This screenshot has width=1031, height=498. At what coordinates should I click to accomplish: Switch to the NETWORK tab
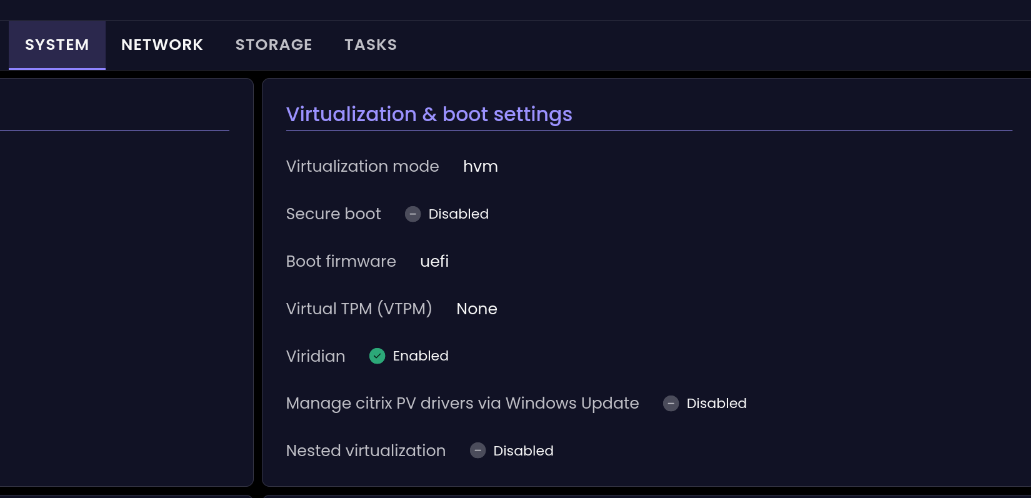(162, 45)
